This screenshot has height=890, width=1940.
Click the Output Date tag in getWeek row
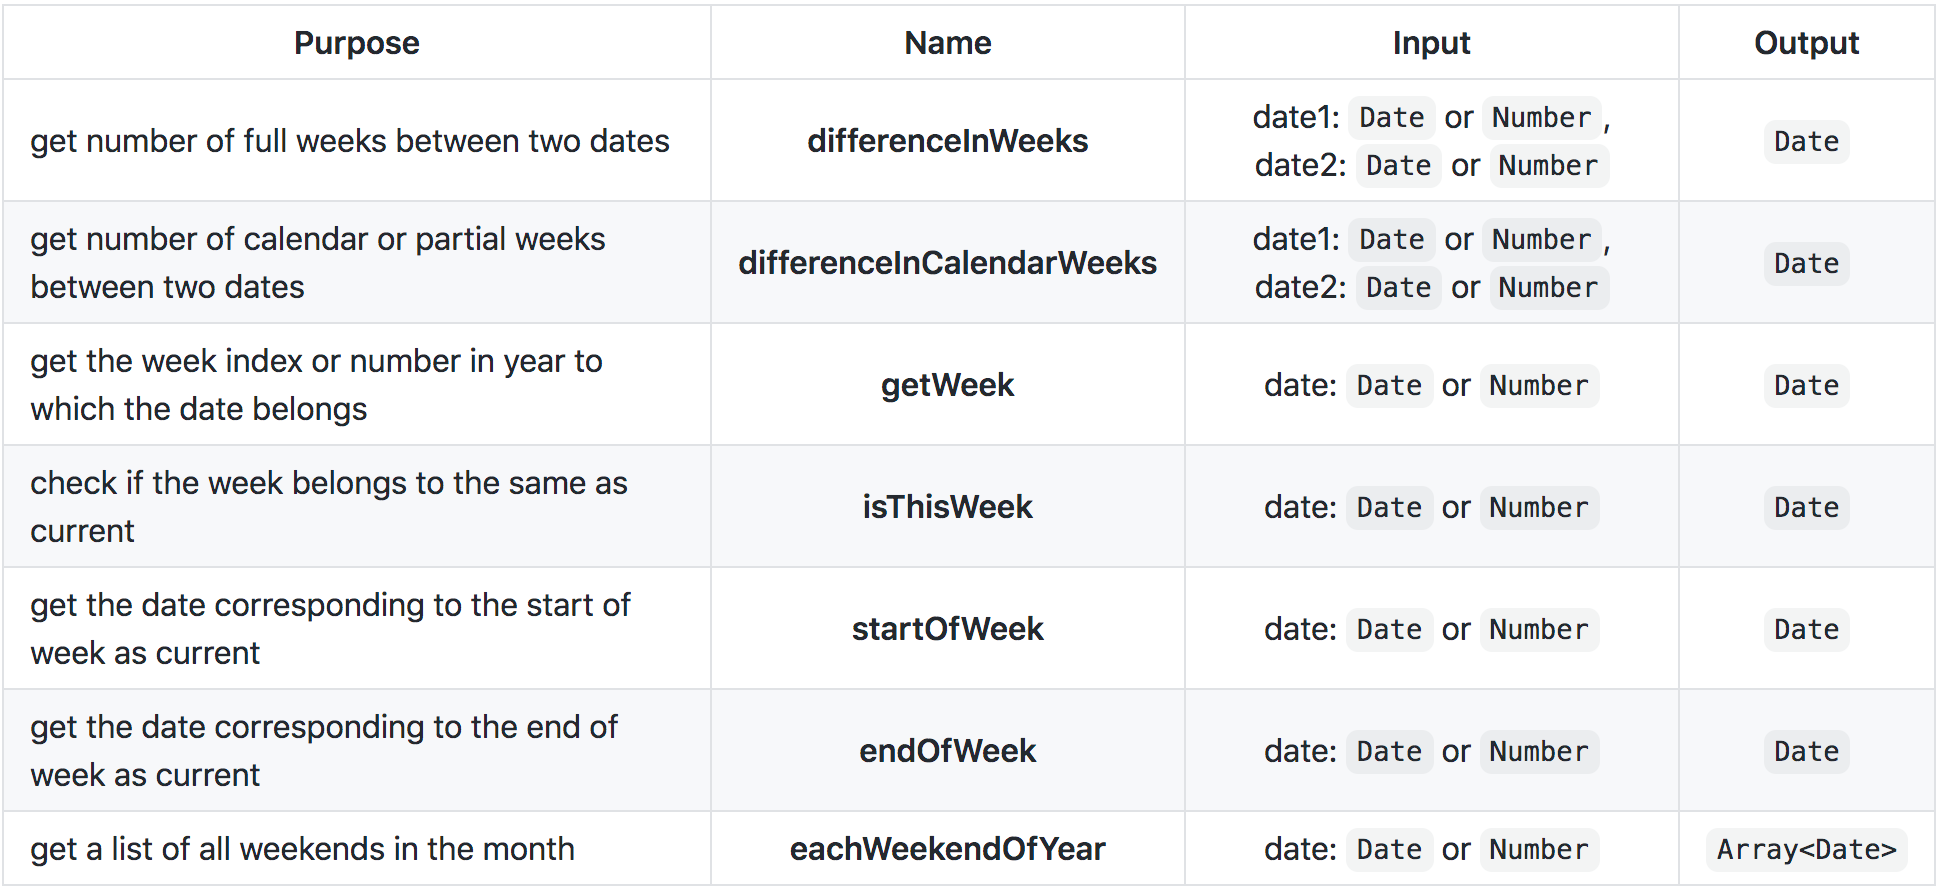tap(1806, 385)
